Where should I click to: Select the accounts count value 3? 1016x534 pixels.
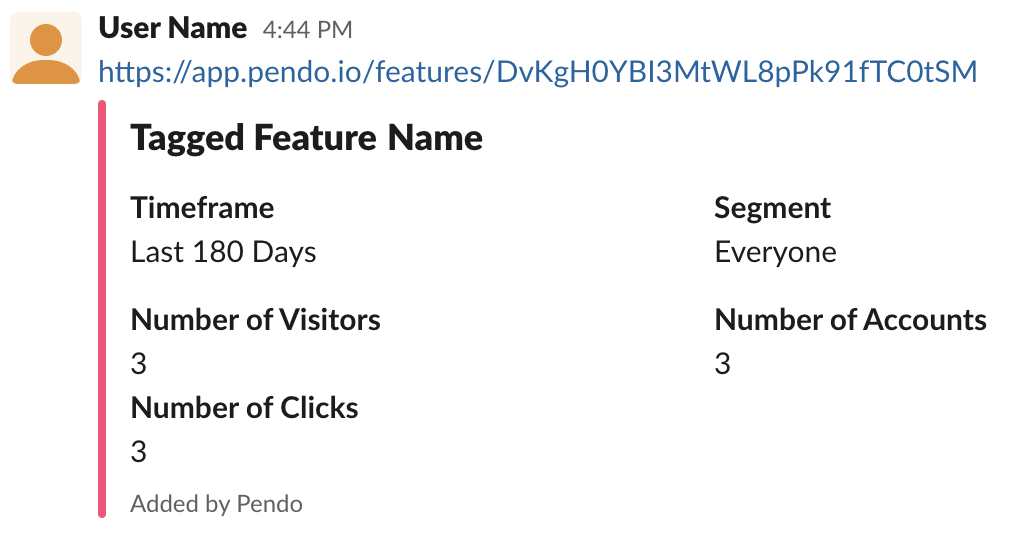722,364
